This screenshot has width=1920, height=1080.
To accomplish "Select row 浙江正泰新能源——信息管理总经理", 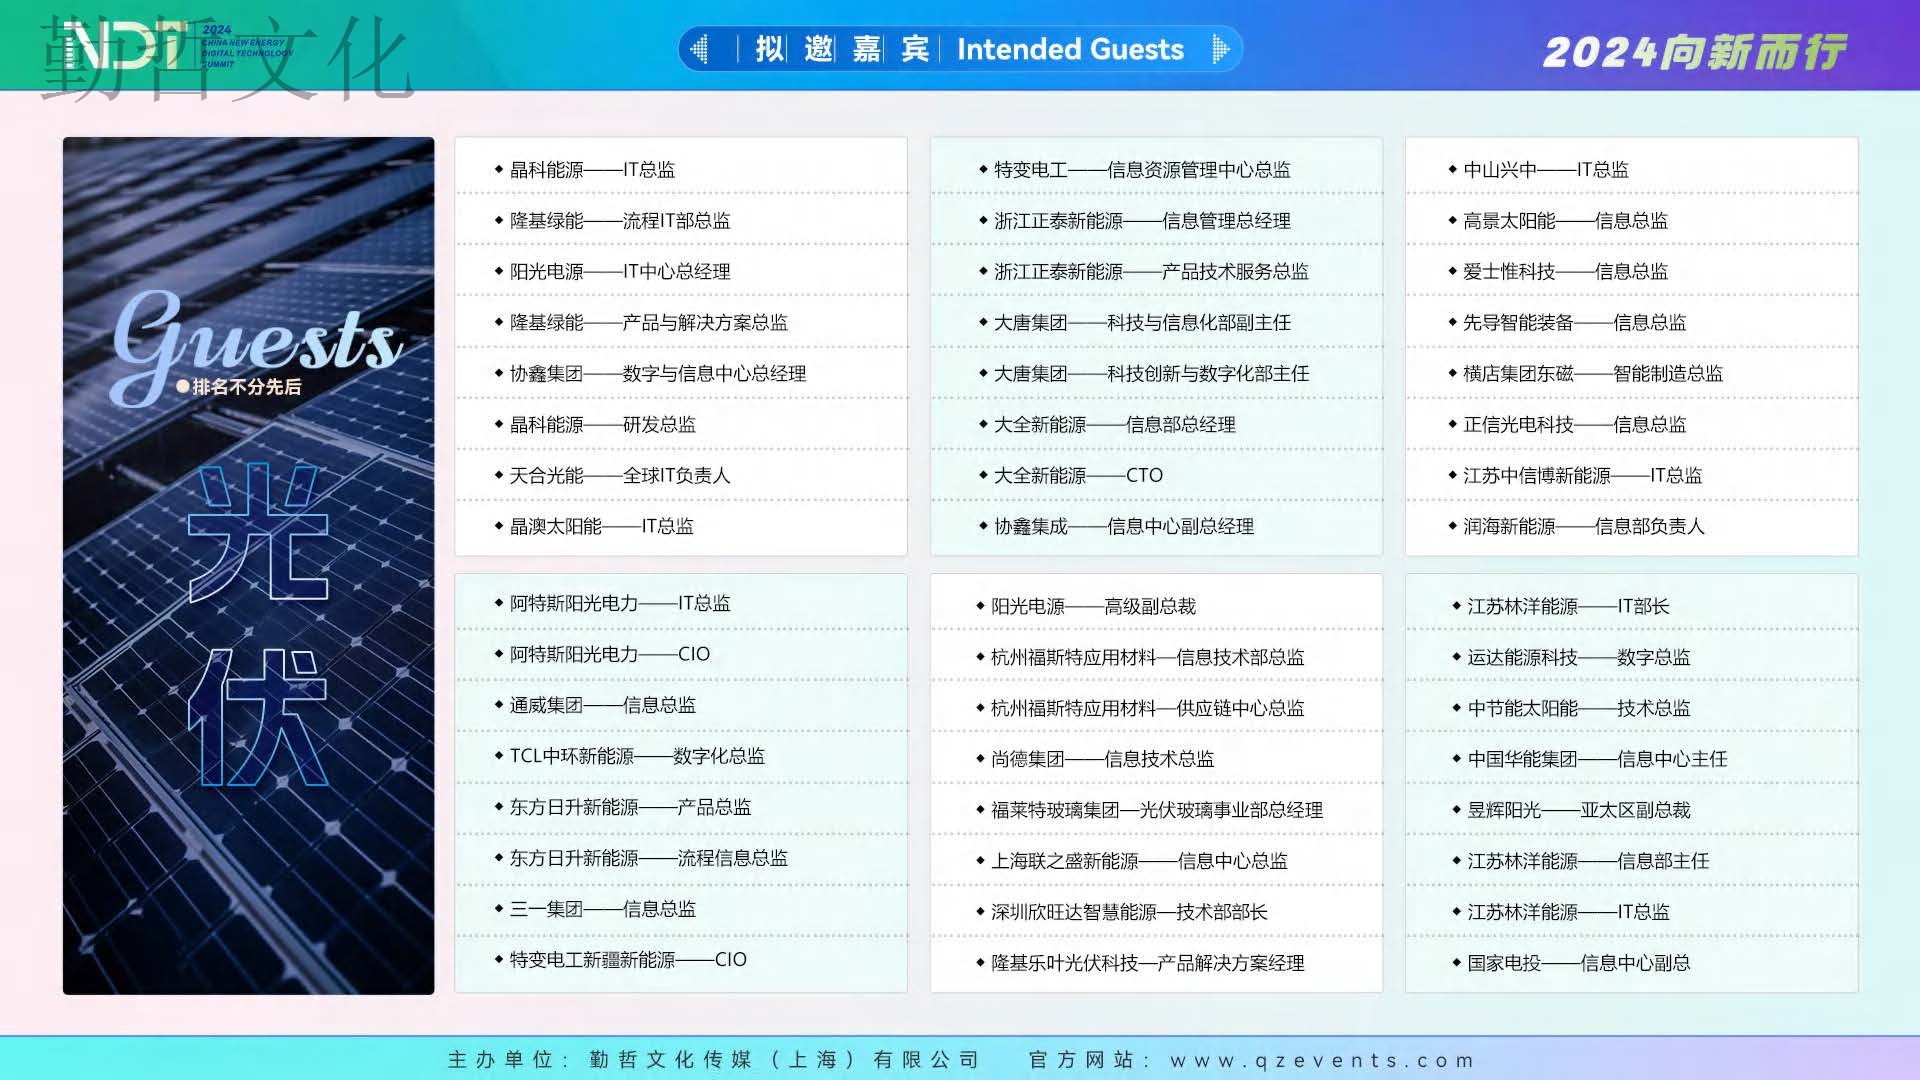I will [1157, 221].
